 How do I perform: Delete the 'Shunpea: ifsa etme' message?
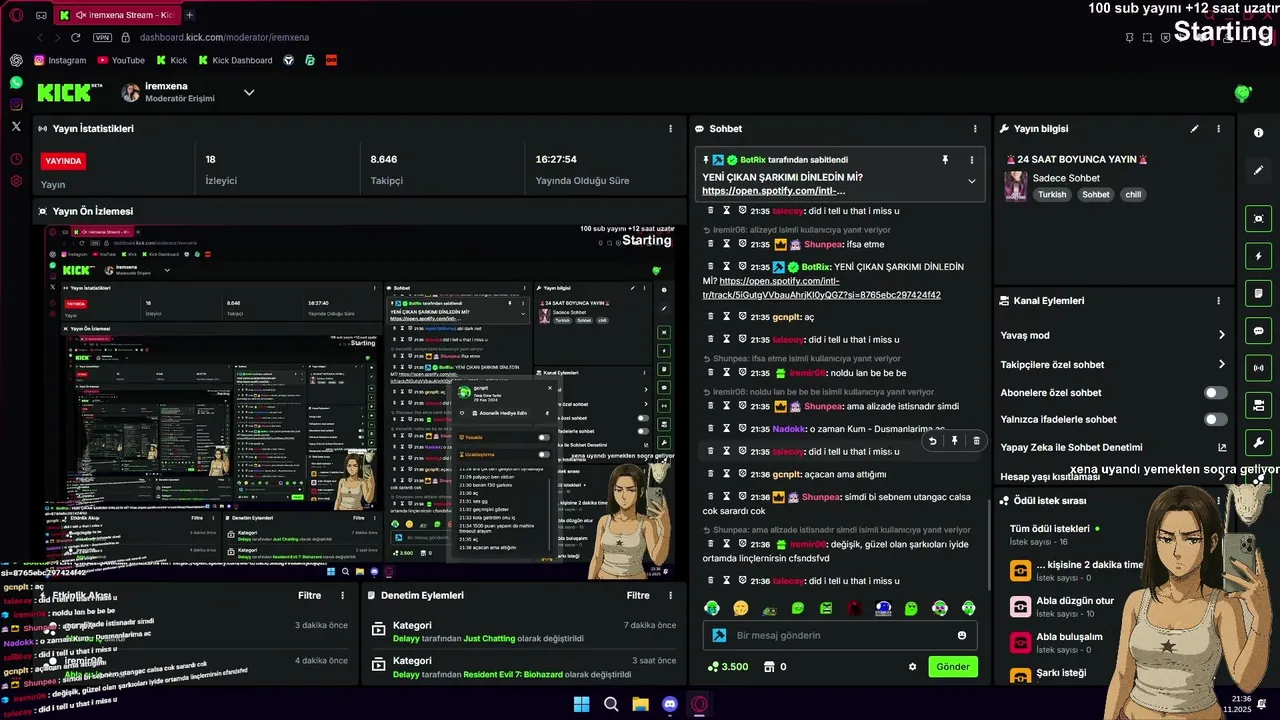pyautogui.click(x=711, y=244)
